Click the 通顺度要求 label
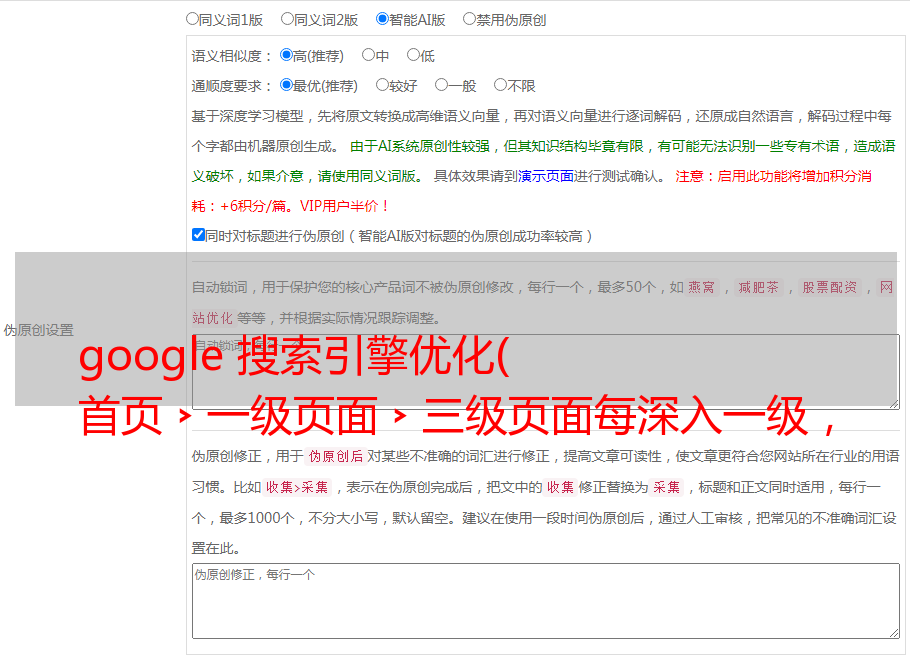The height and width of the screenshot is (658, 911). tap(231, 86)
